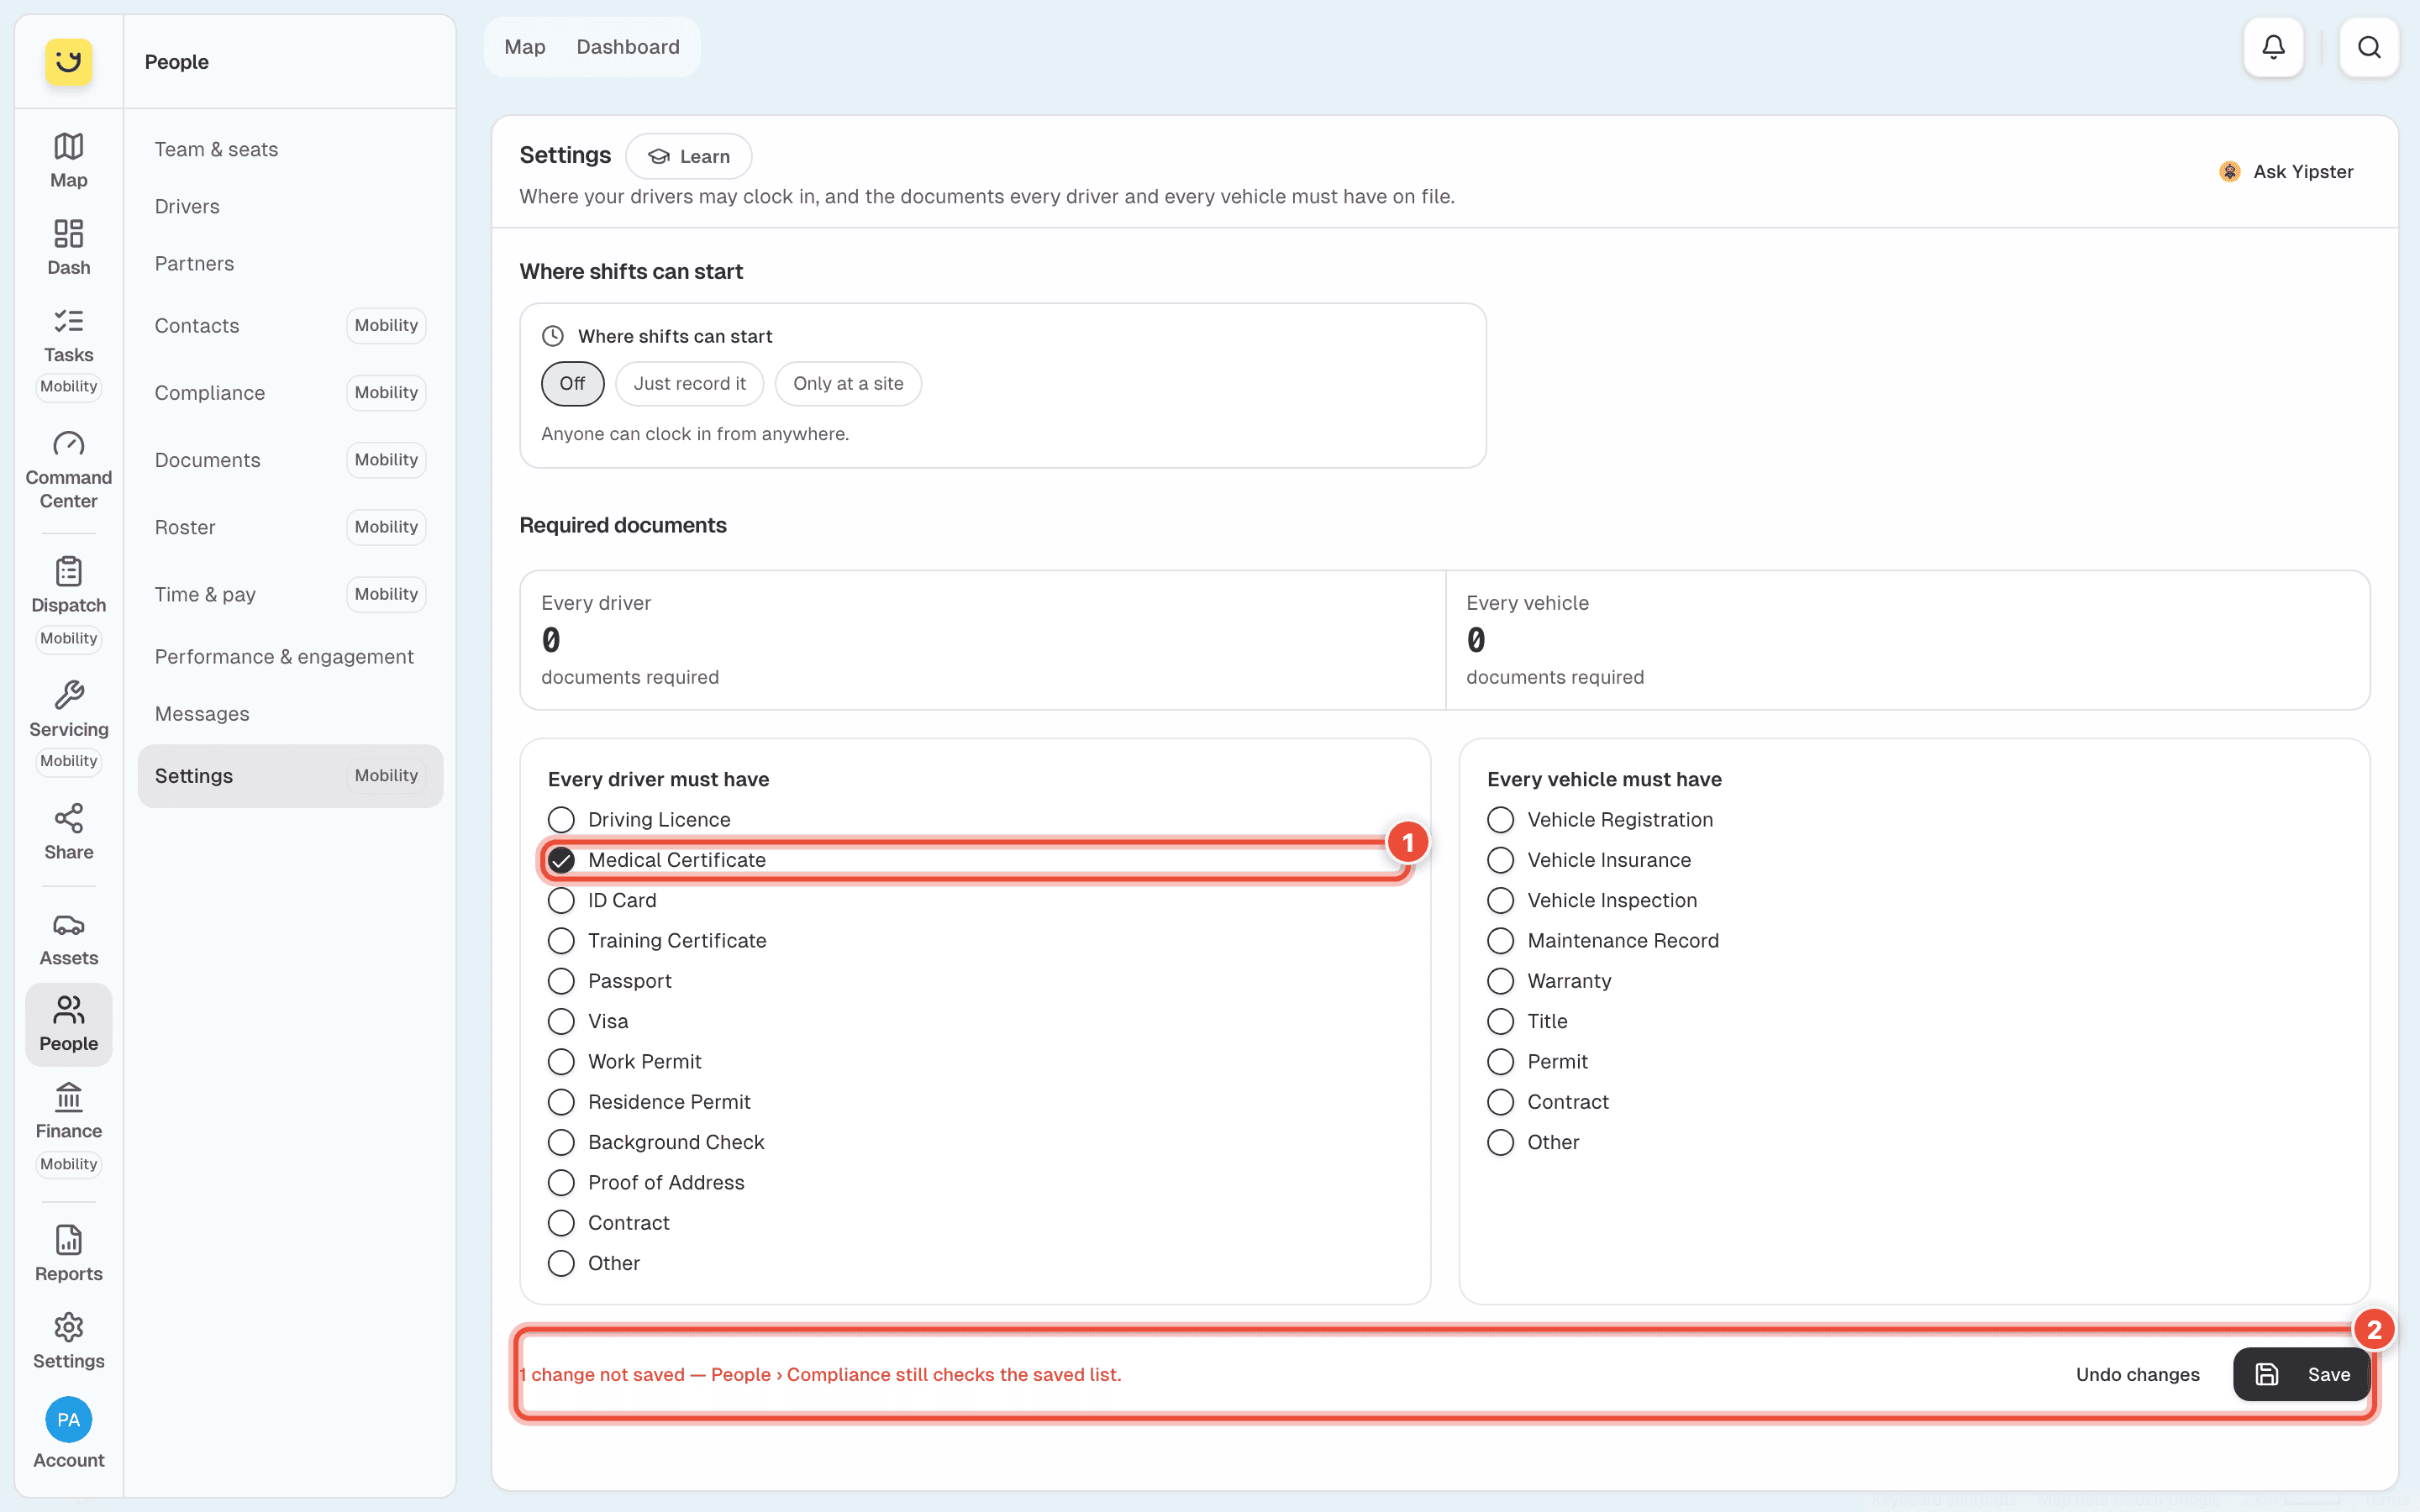Check Warranty for vehicles
This screenshot has height=1512, width=2420.
pyautogui.click(x=1500, y=981)
